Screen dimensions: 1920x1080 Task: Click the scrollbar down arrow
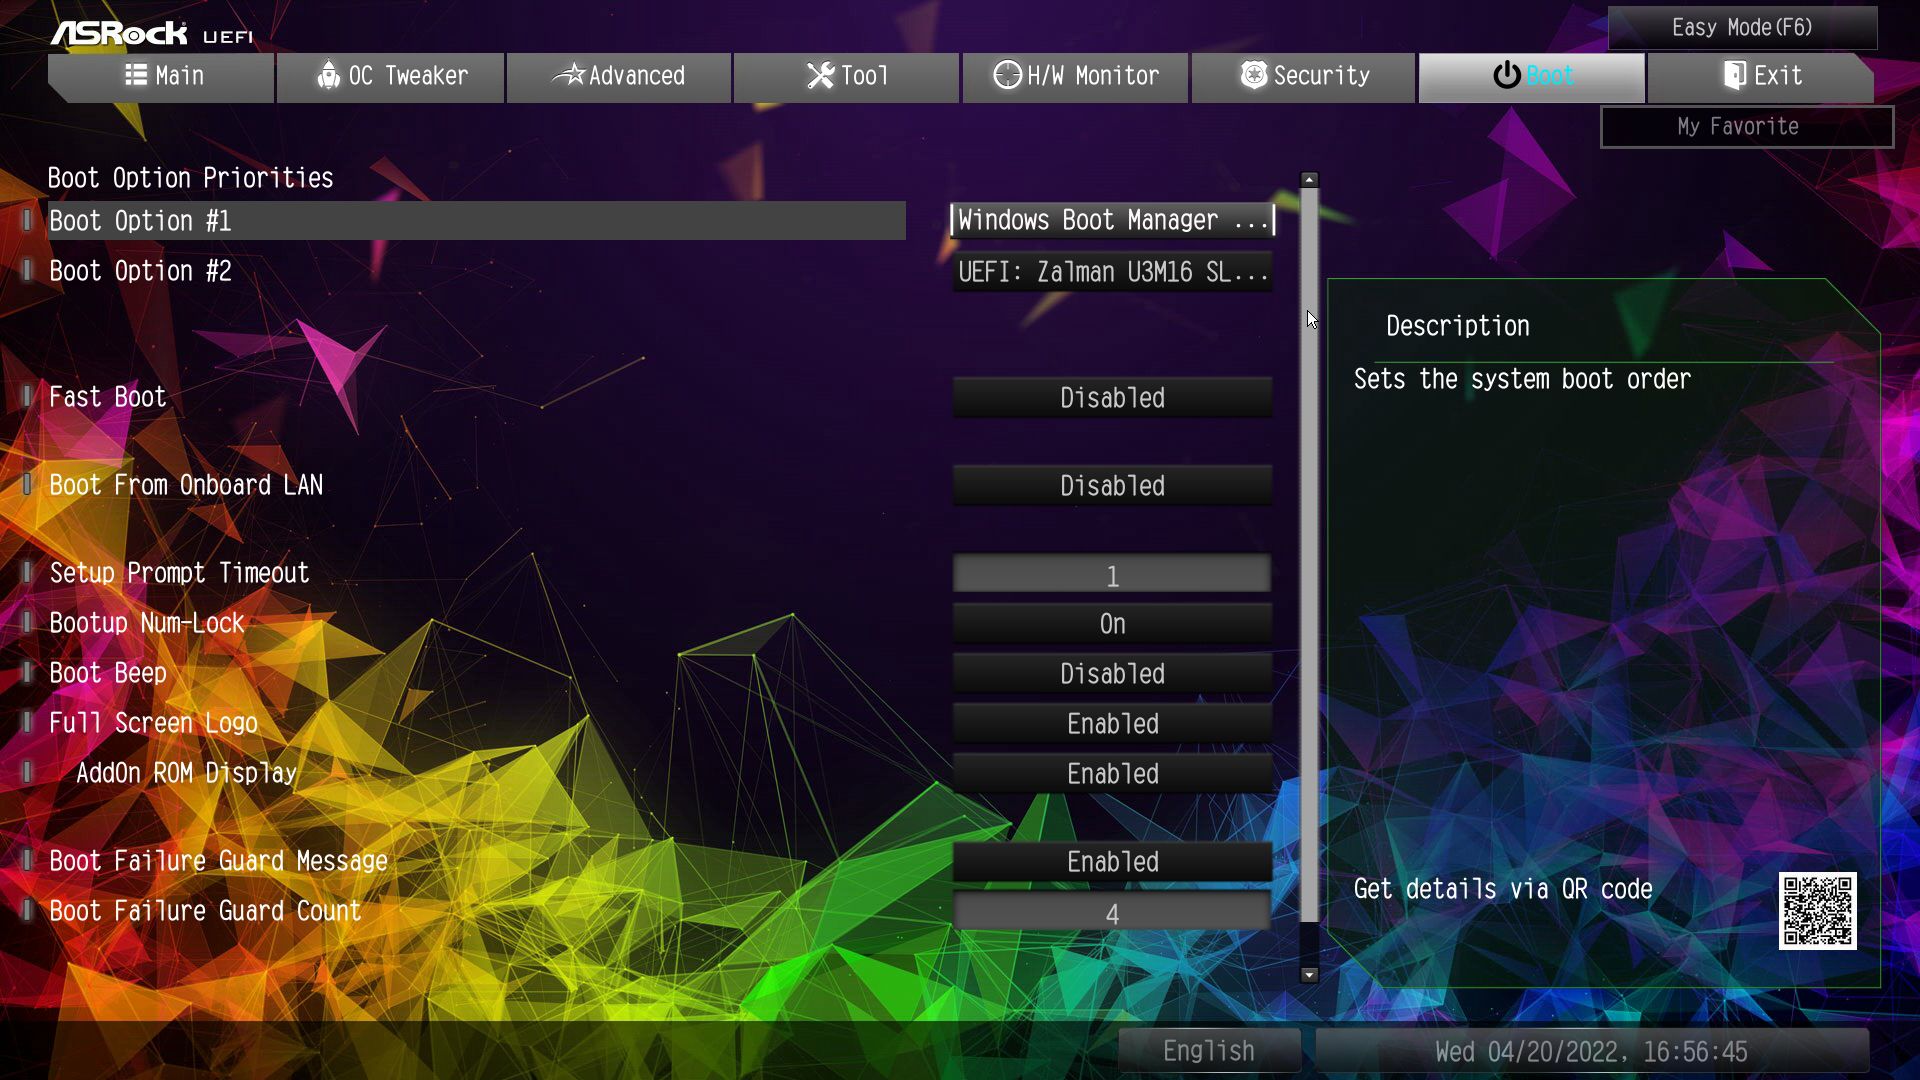pyautogui.click(x=1309, y=974)
